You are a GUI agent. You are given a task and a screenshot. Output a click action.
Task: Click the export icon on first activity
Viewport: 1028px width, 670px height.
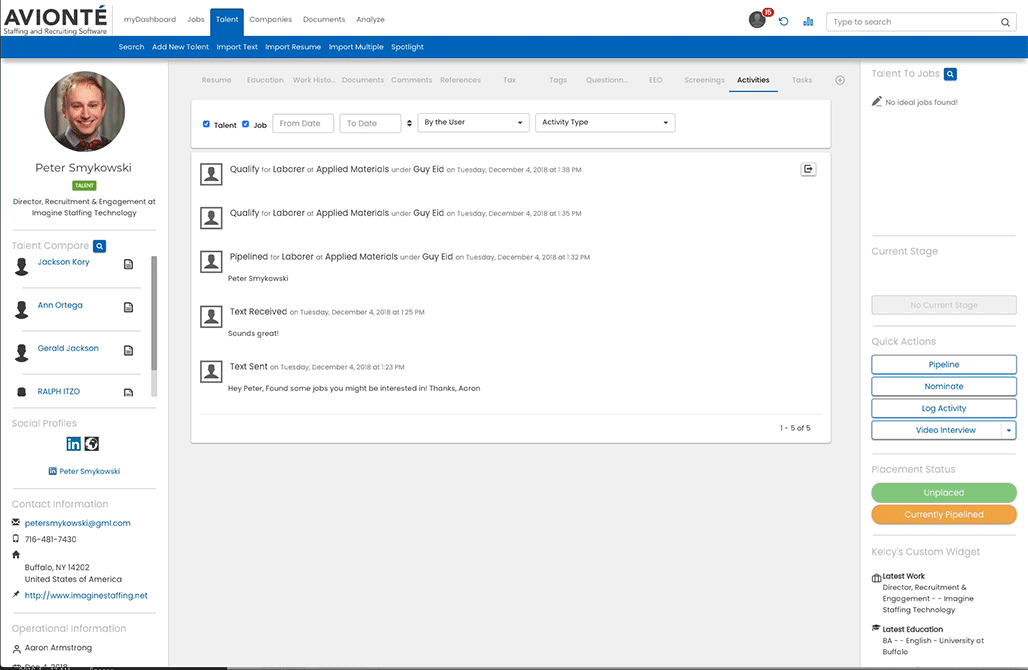pyautogui.click(x=808, y=169)
